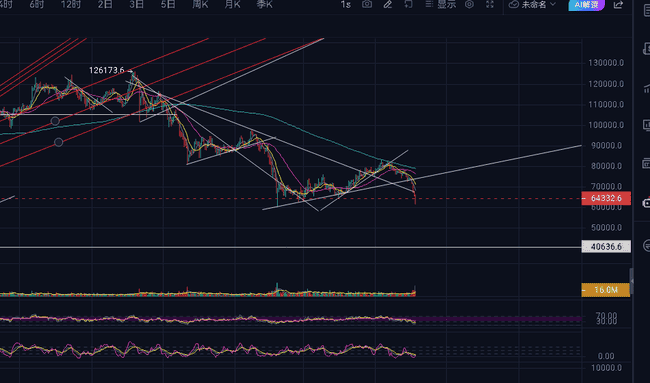Viewport: 650px width, 383px height.
Task: Switch to weekly 周K chart
Action: [x=200, y=5]
